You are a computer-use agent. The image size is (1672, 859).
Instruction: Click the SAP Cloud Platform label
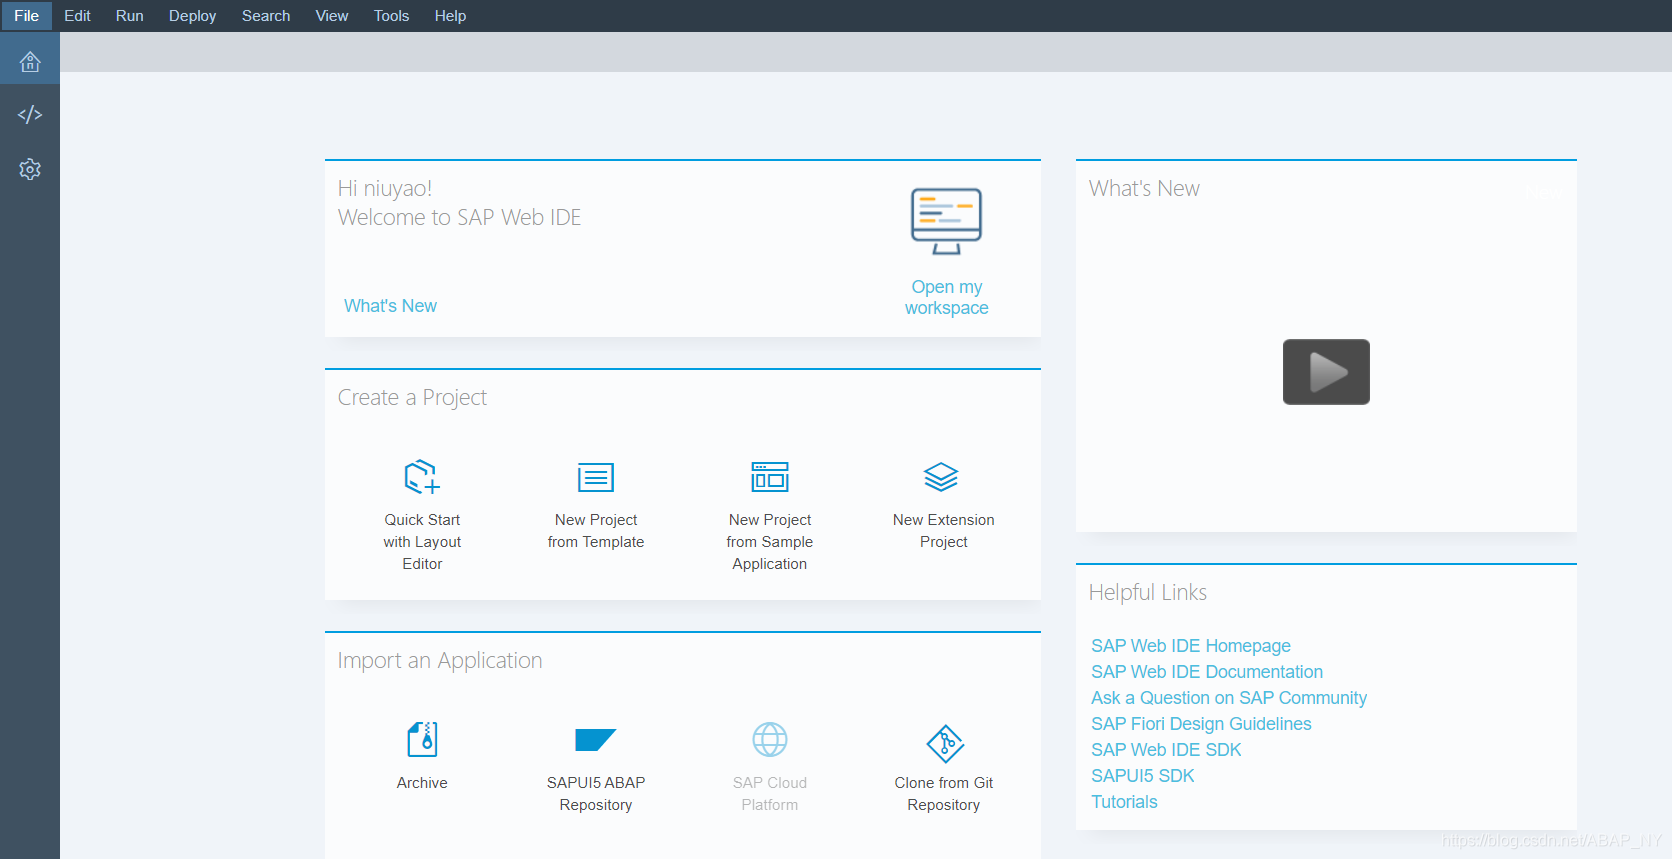pos(770,794)
